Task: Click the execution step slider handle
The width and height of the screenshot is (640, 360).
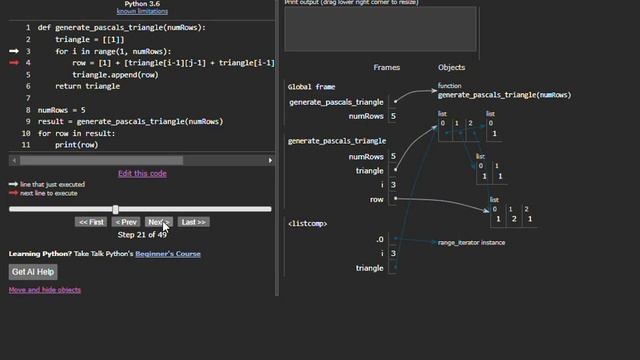Action: (x=116, y=209)
